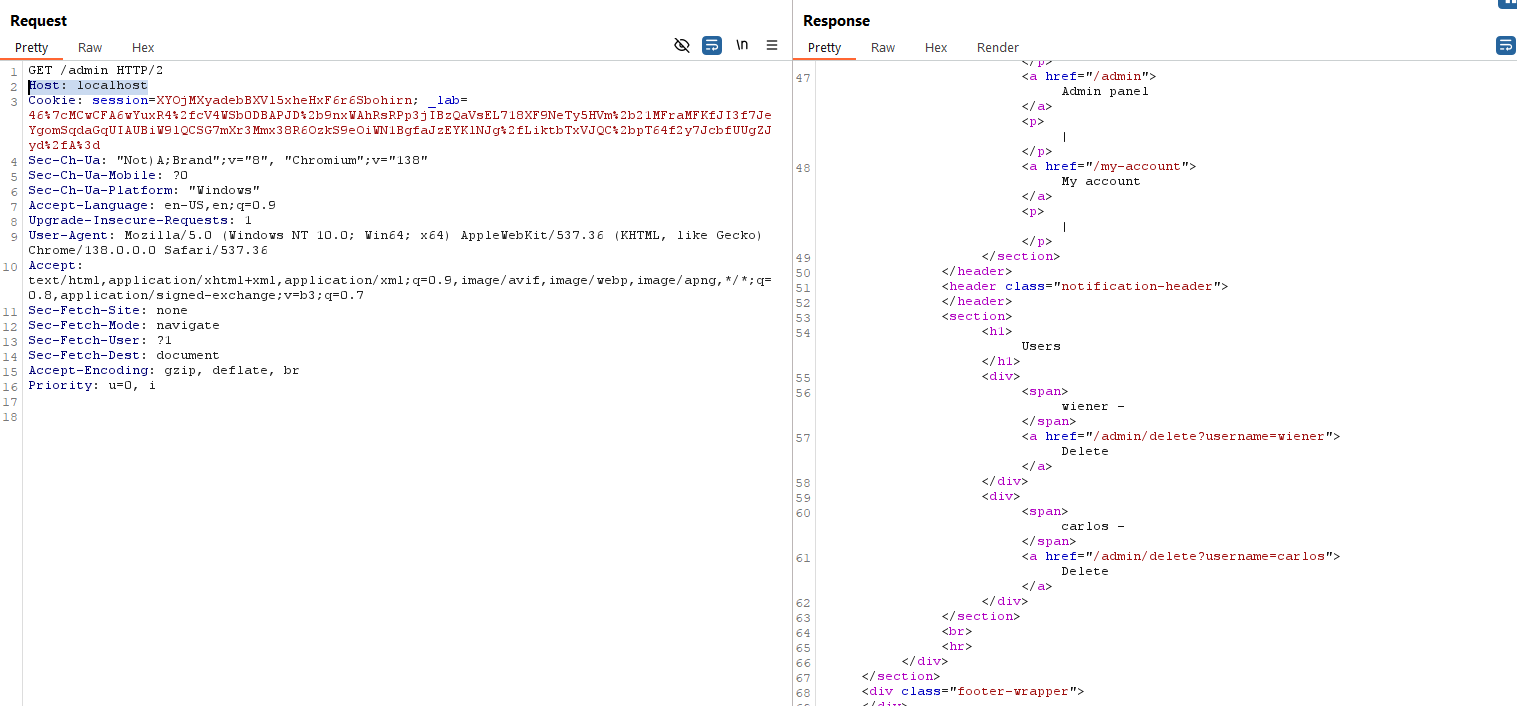This screenshot has width=1517, height=706.
Task: Switch the Request view to Hex tab
Action: click(143, 47)
